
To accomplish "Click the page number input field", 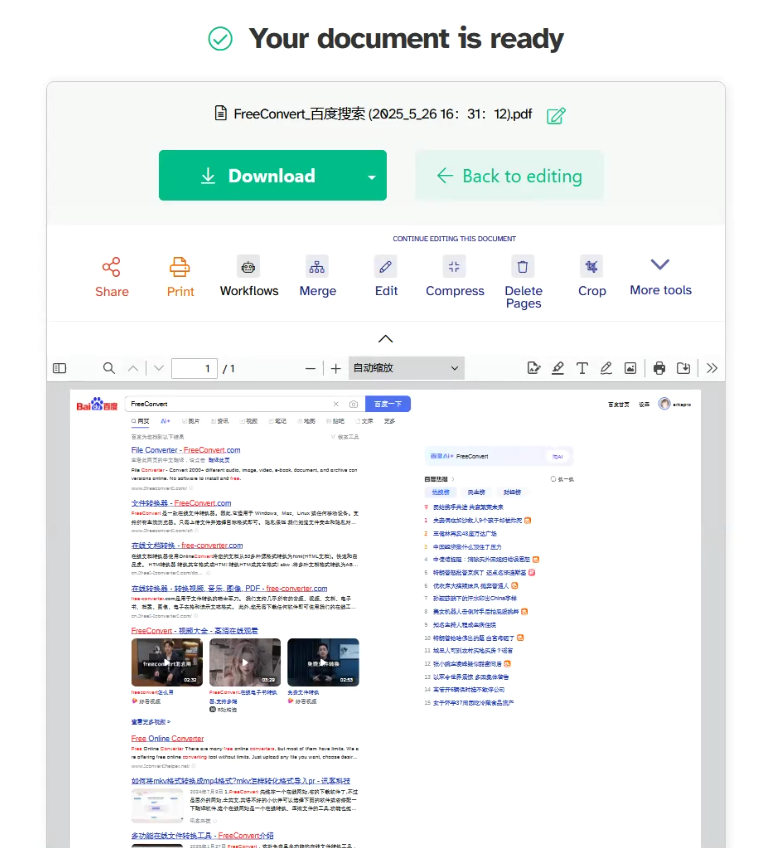I will (194, 368).
